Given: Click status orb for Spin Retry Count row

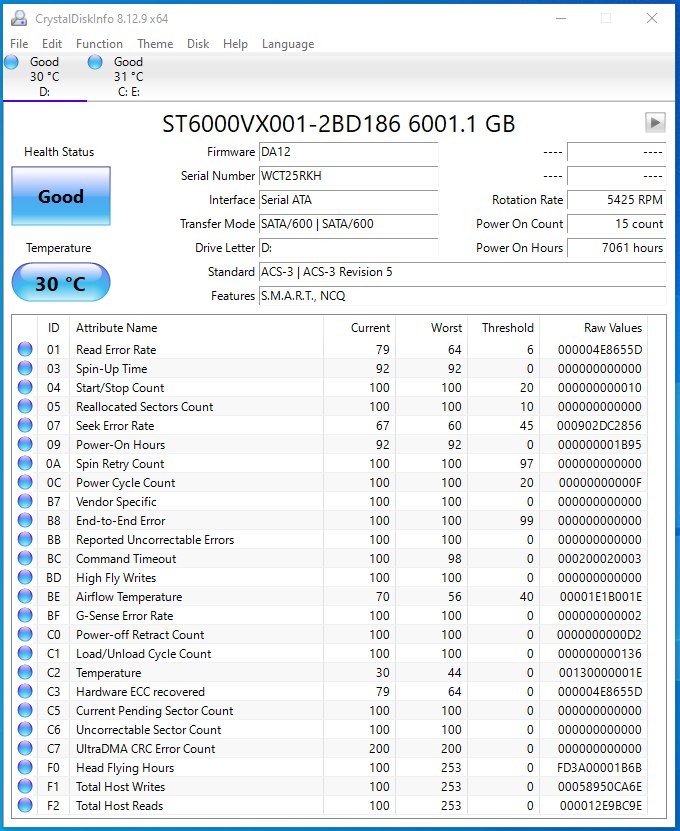Looking at the screenshot, I should coord(25,463).
